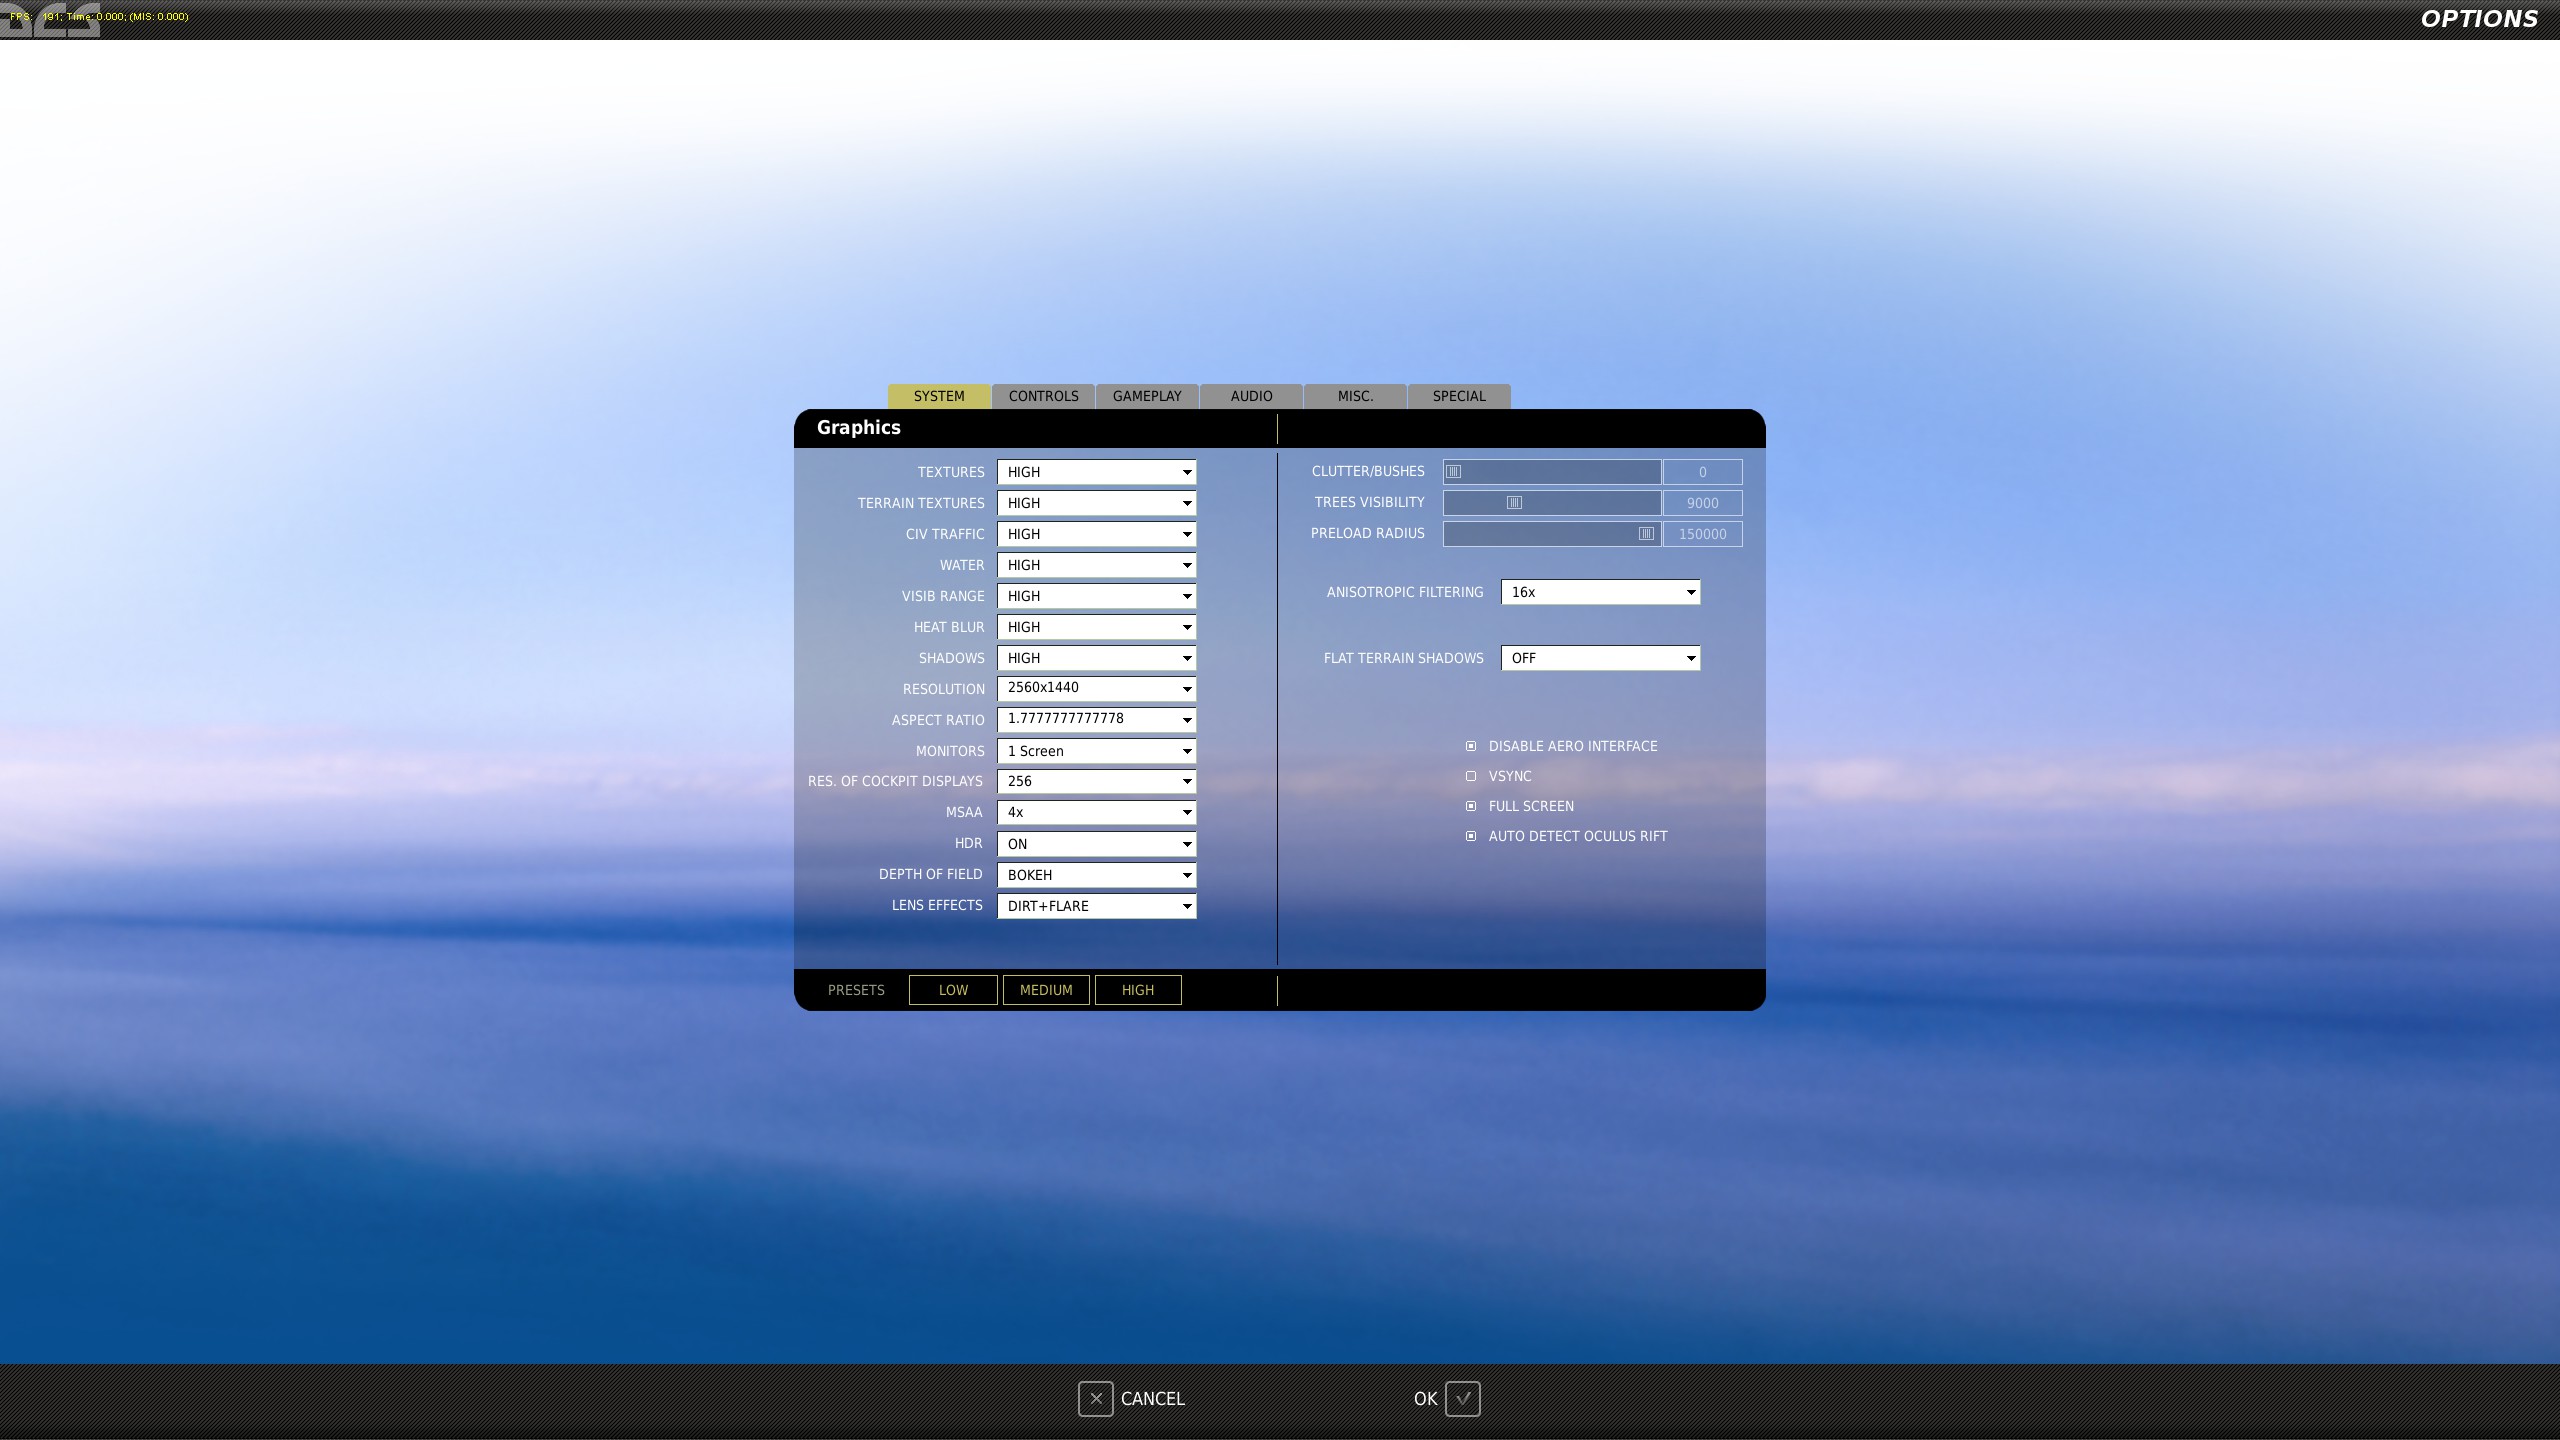Switch to the SPECIAL tab

[x=1459, y=396]
